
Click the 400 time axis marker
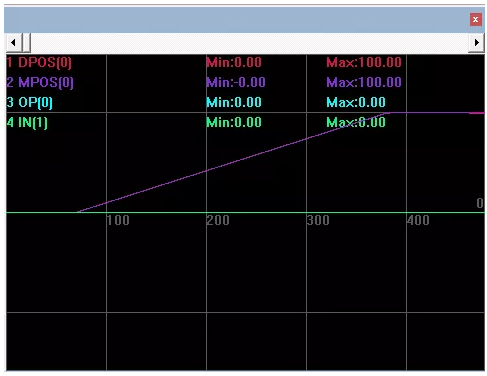418,220
